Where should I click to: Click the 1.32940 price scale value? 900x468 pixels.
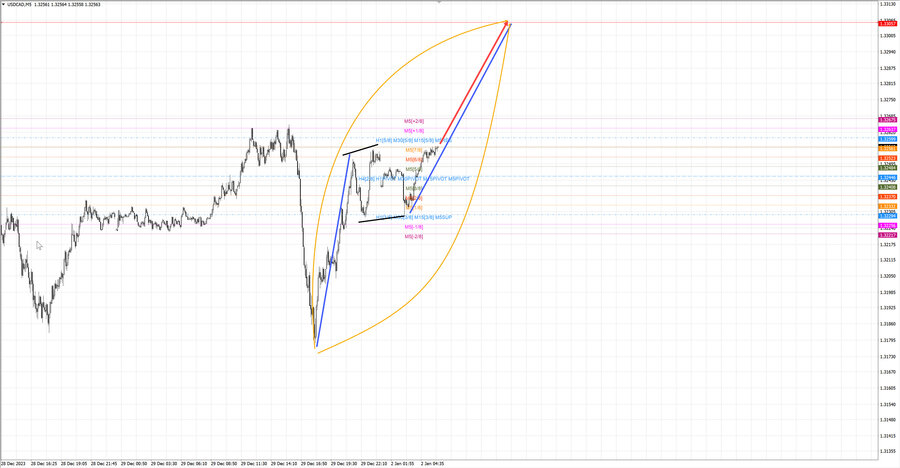pyautogui.click(x=887, y=52)
